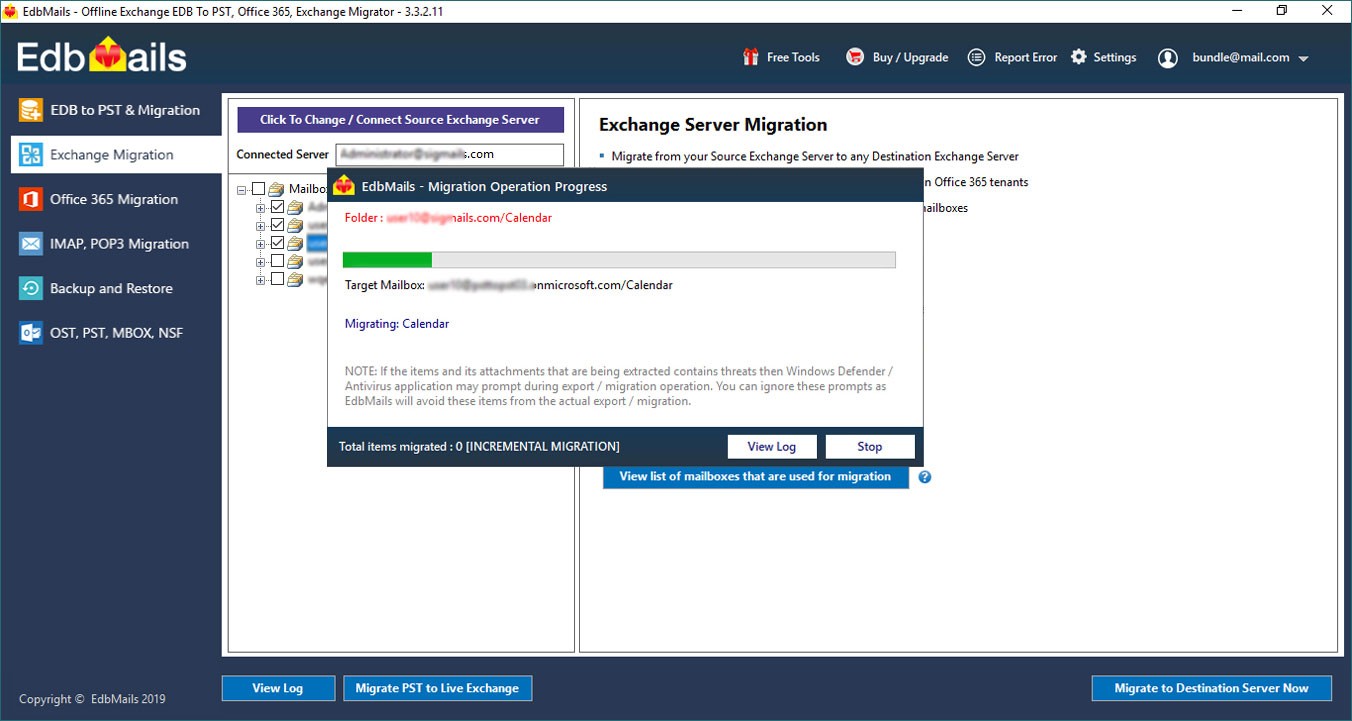Collapse the root Mailboxes tree node
Viewport: 1352px width, 721px height.
(x=242, y=189)
